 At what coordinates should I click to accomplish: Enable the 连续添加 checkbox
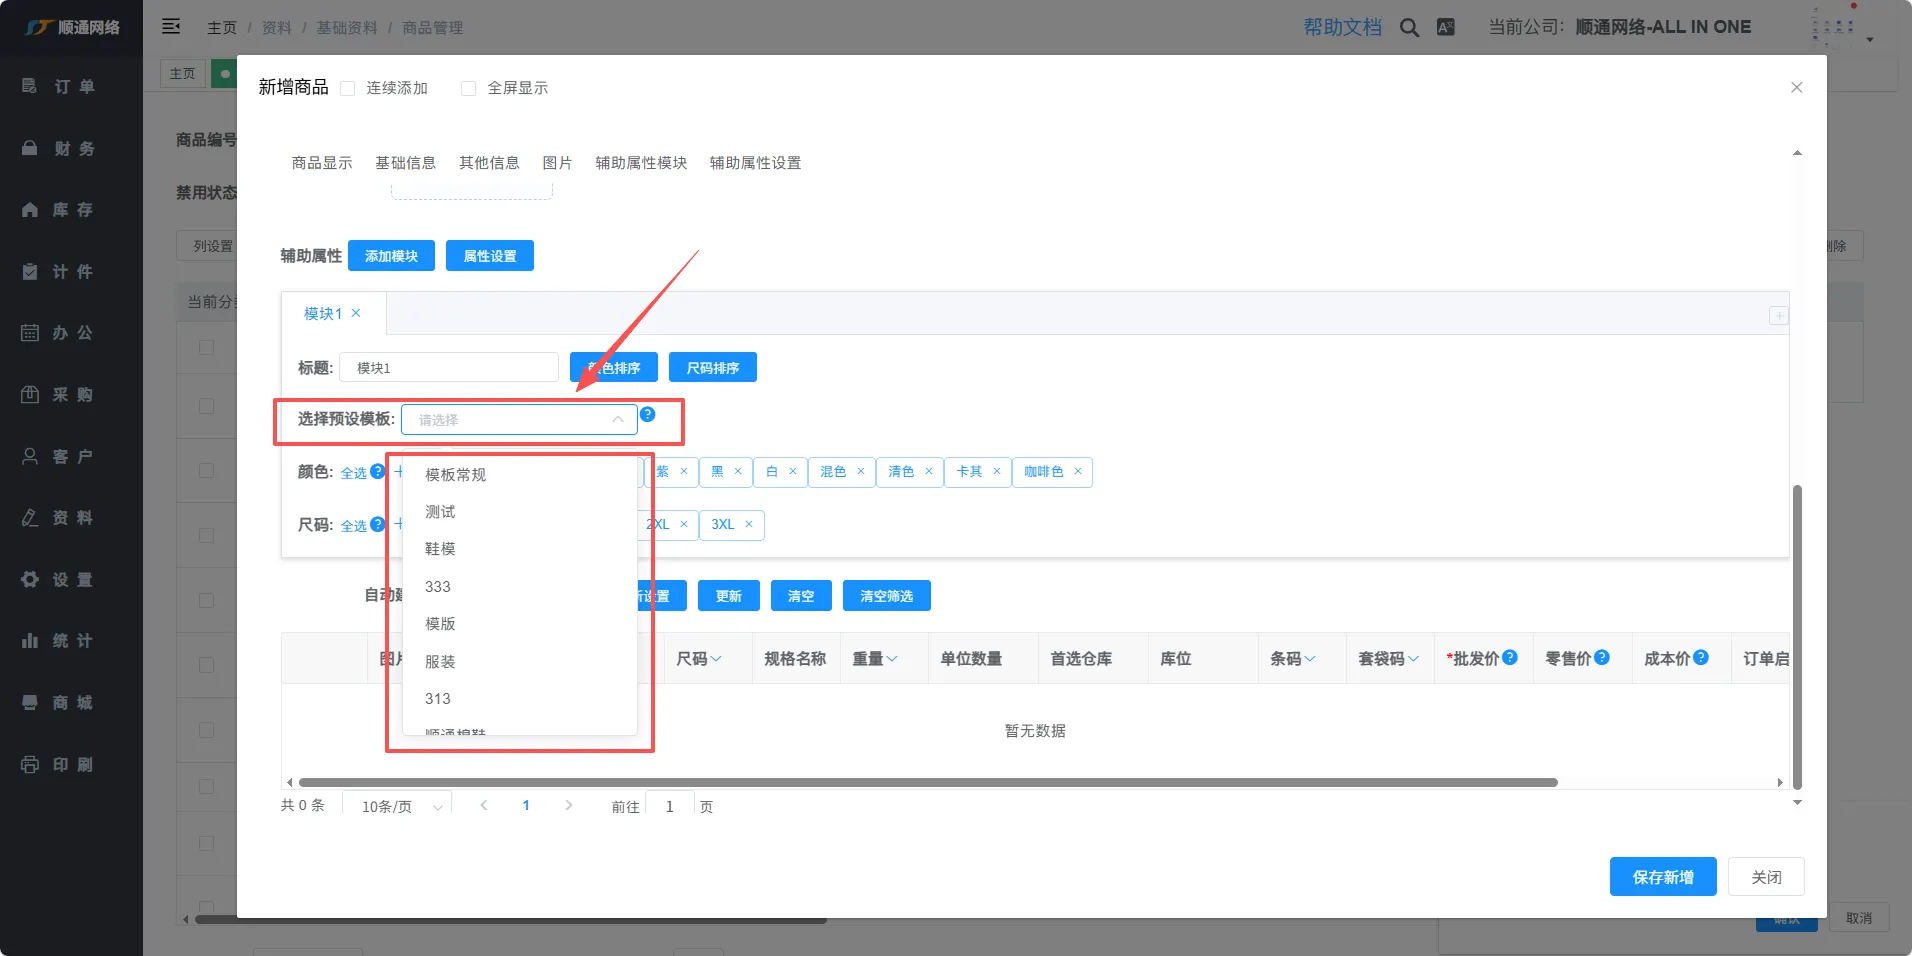tap(348, 88)
